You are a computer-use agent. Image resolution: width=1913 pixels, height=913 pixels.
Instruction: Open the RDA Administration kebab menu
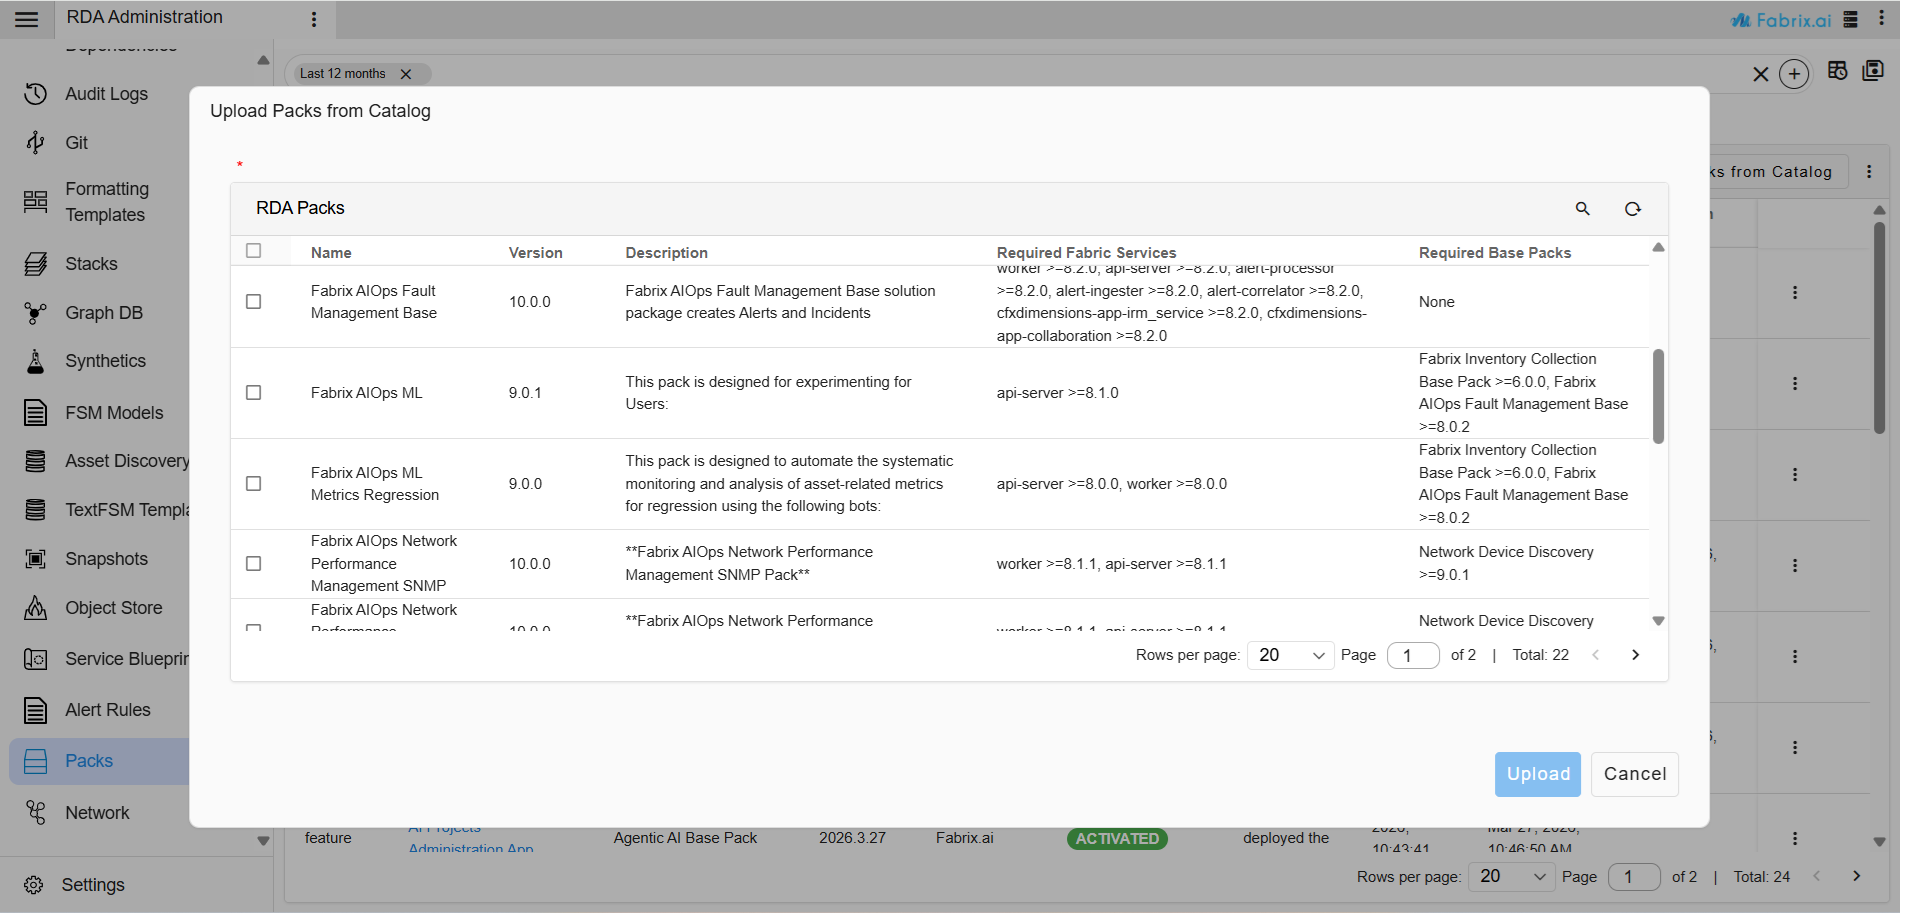point(314,19)
